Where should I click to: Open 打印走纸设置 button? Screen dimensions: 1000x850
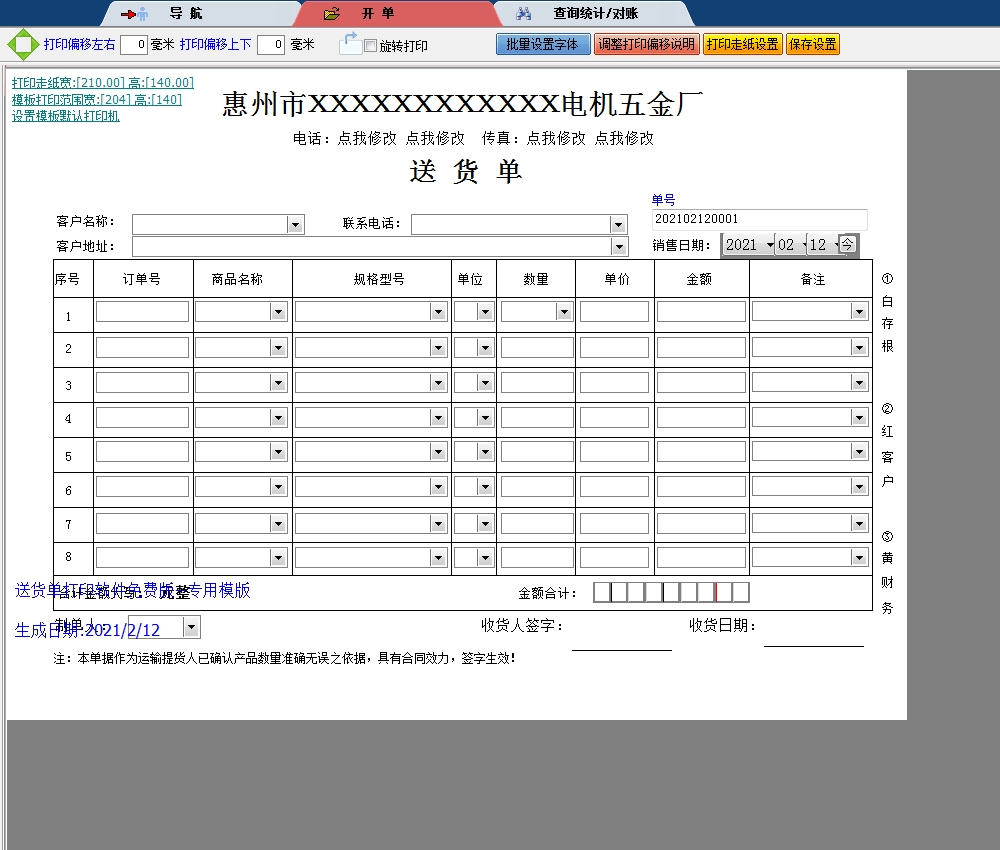[x=742, y=45]
